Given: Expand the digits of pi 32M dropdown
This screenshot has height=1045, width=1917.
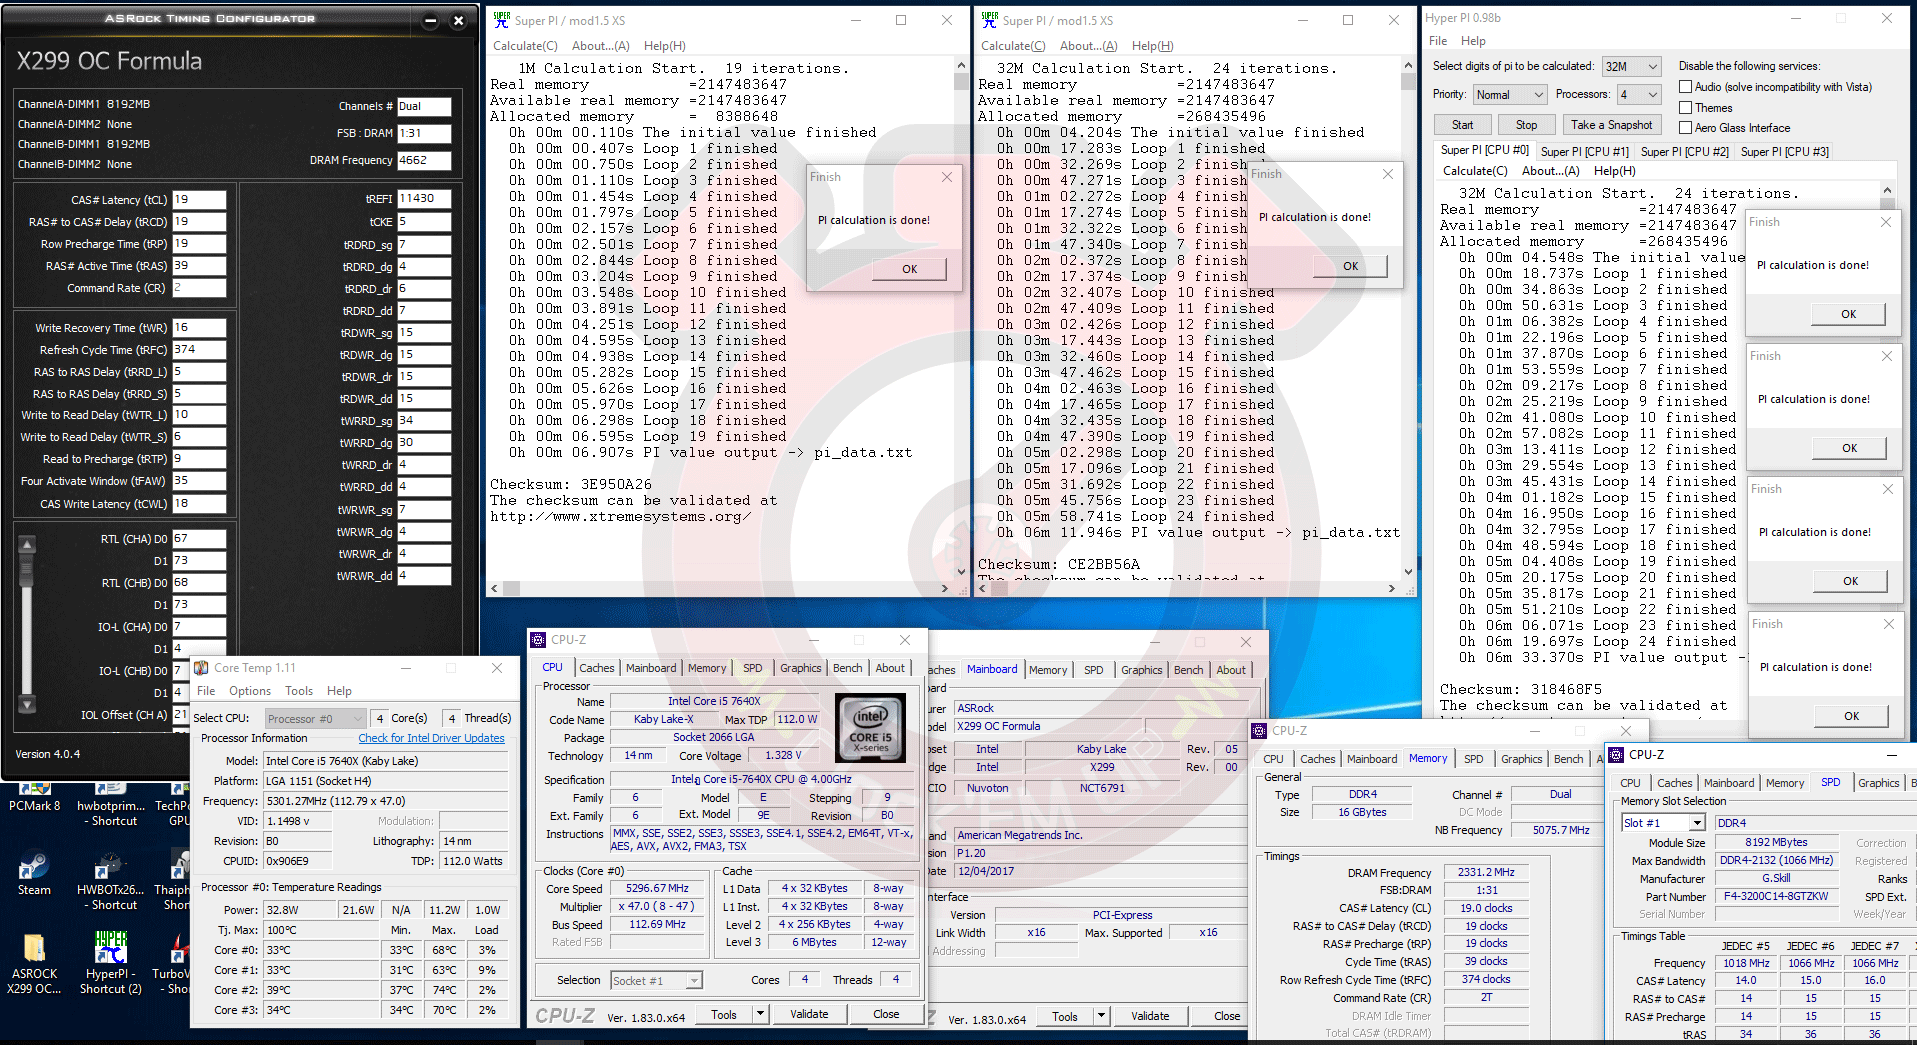Looking at the screenshot, I should (1652, 66).
